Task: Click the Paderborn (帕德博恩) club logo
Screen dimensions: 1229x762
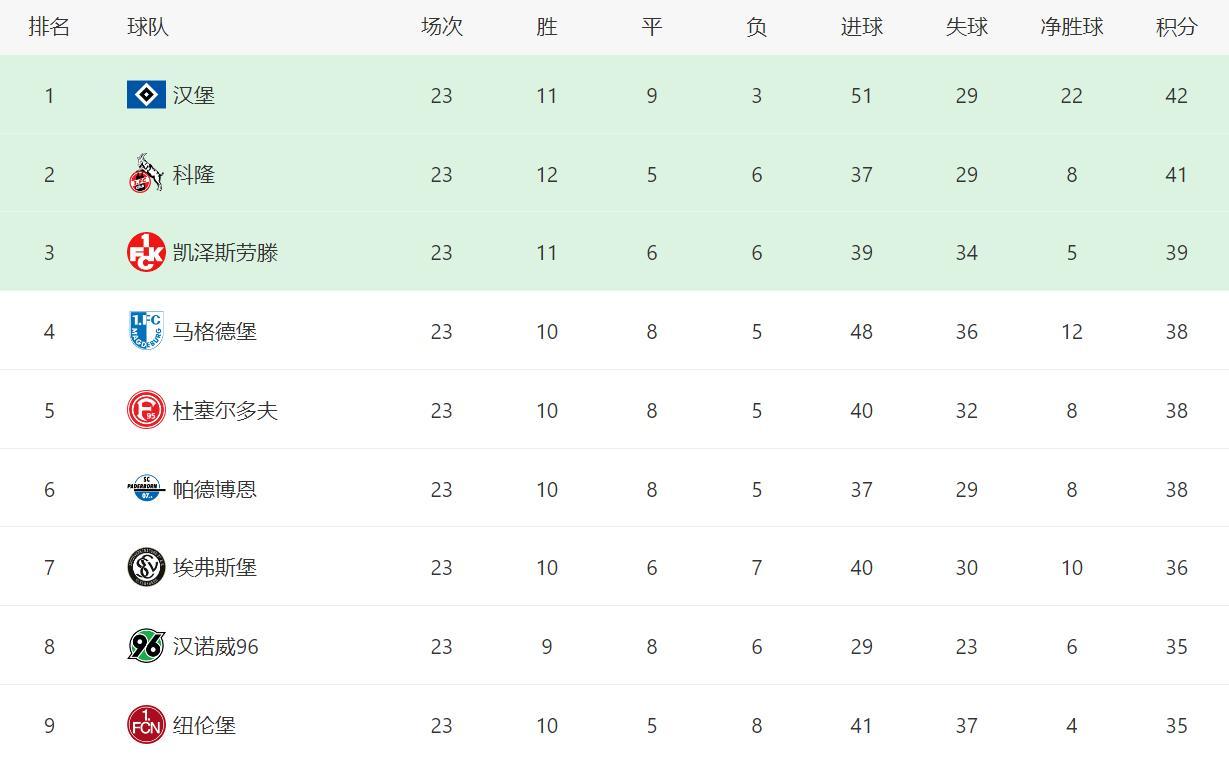Action: click(x=146, y=489)
